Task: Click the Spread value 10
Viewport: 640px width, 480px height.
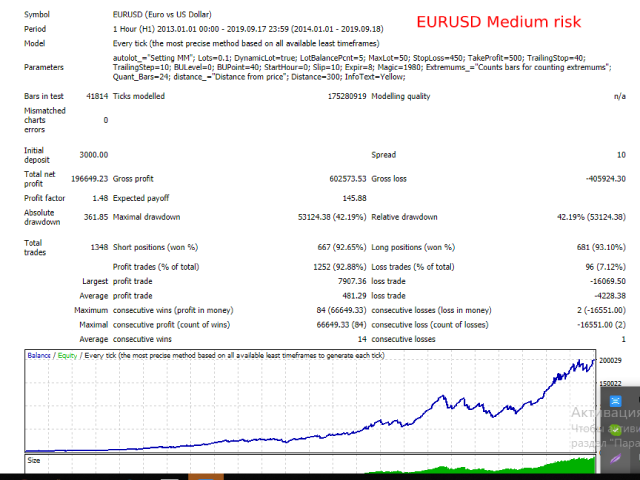Action: (x=621, y=155)
